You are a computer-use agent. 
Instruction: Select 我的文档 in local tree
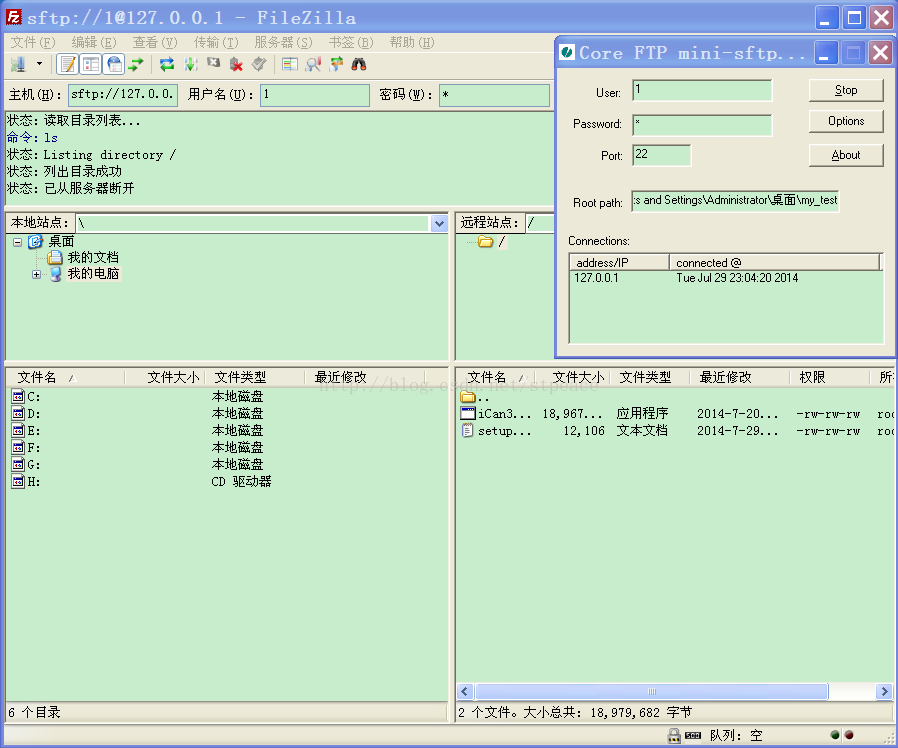point(93,258)
